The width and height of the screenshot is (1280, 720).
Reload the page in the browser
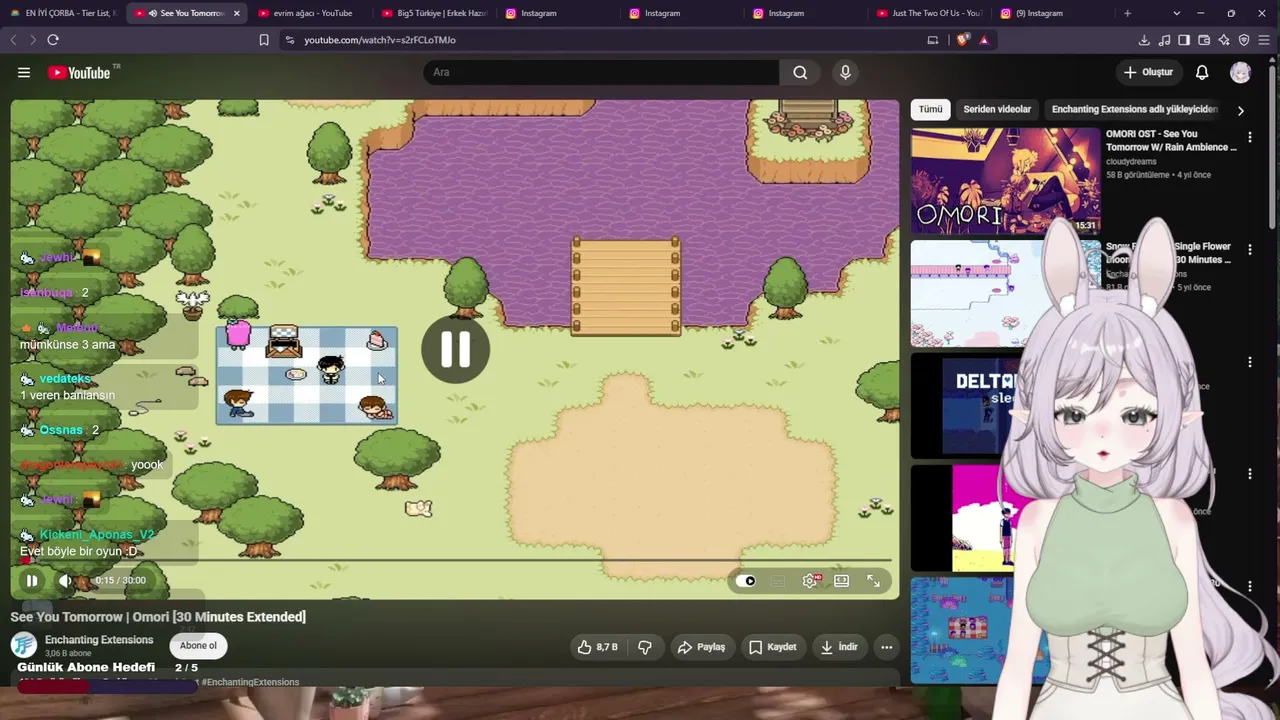tap(53, 40)
